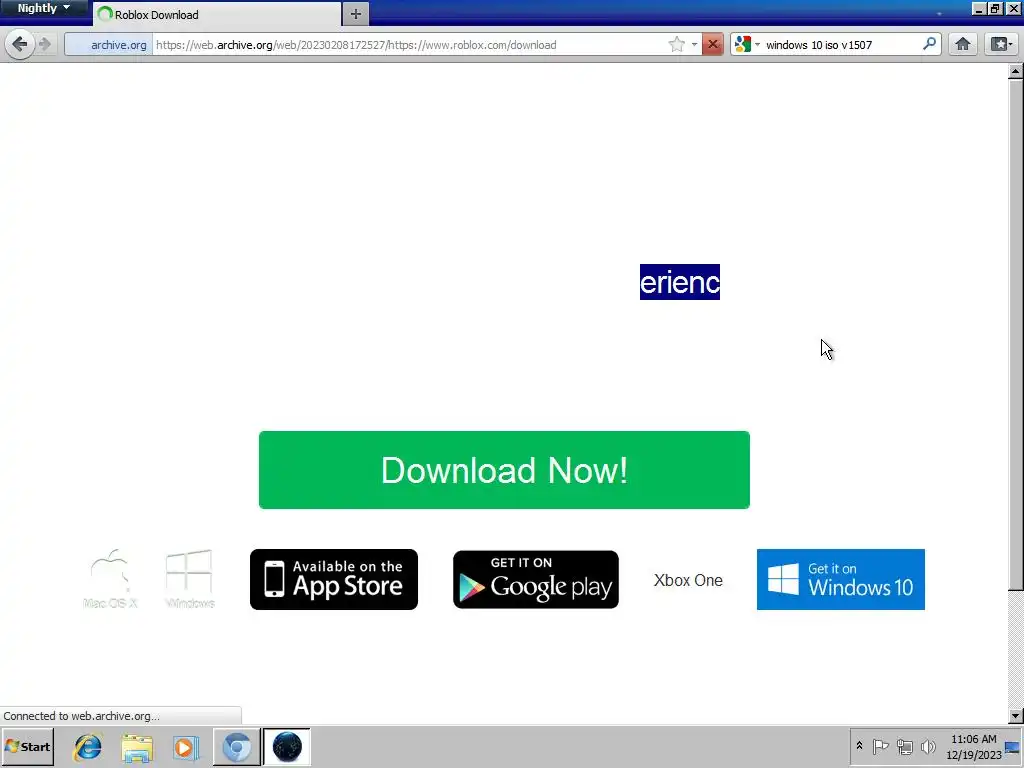Open Action Center flag icon
The height and width of the screenshot is (768, 1024).
880,746
